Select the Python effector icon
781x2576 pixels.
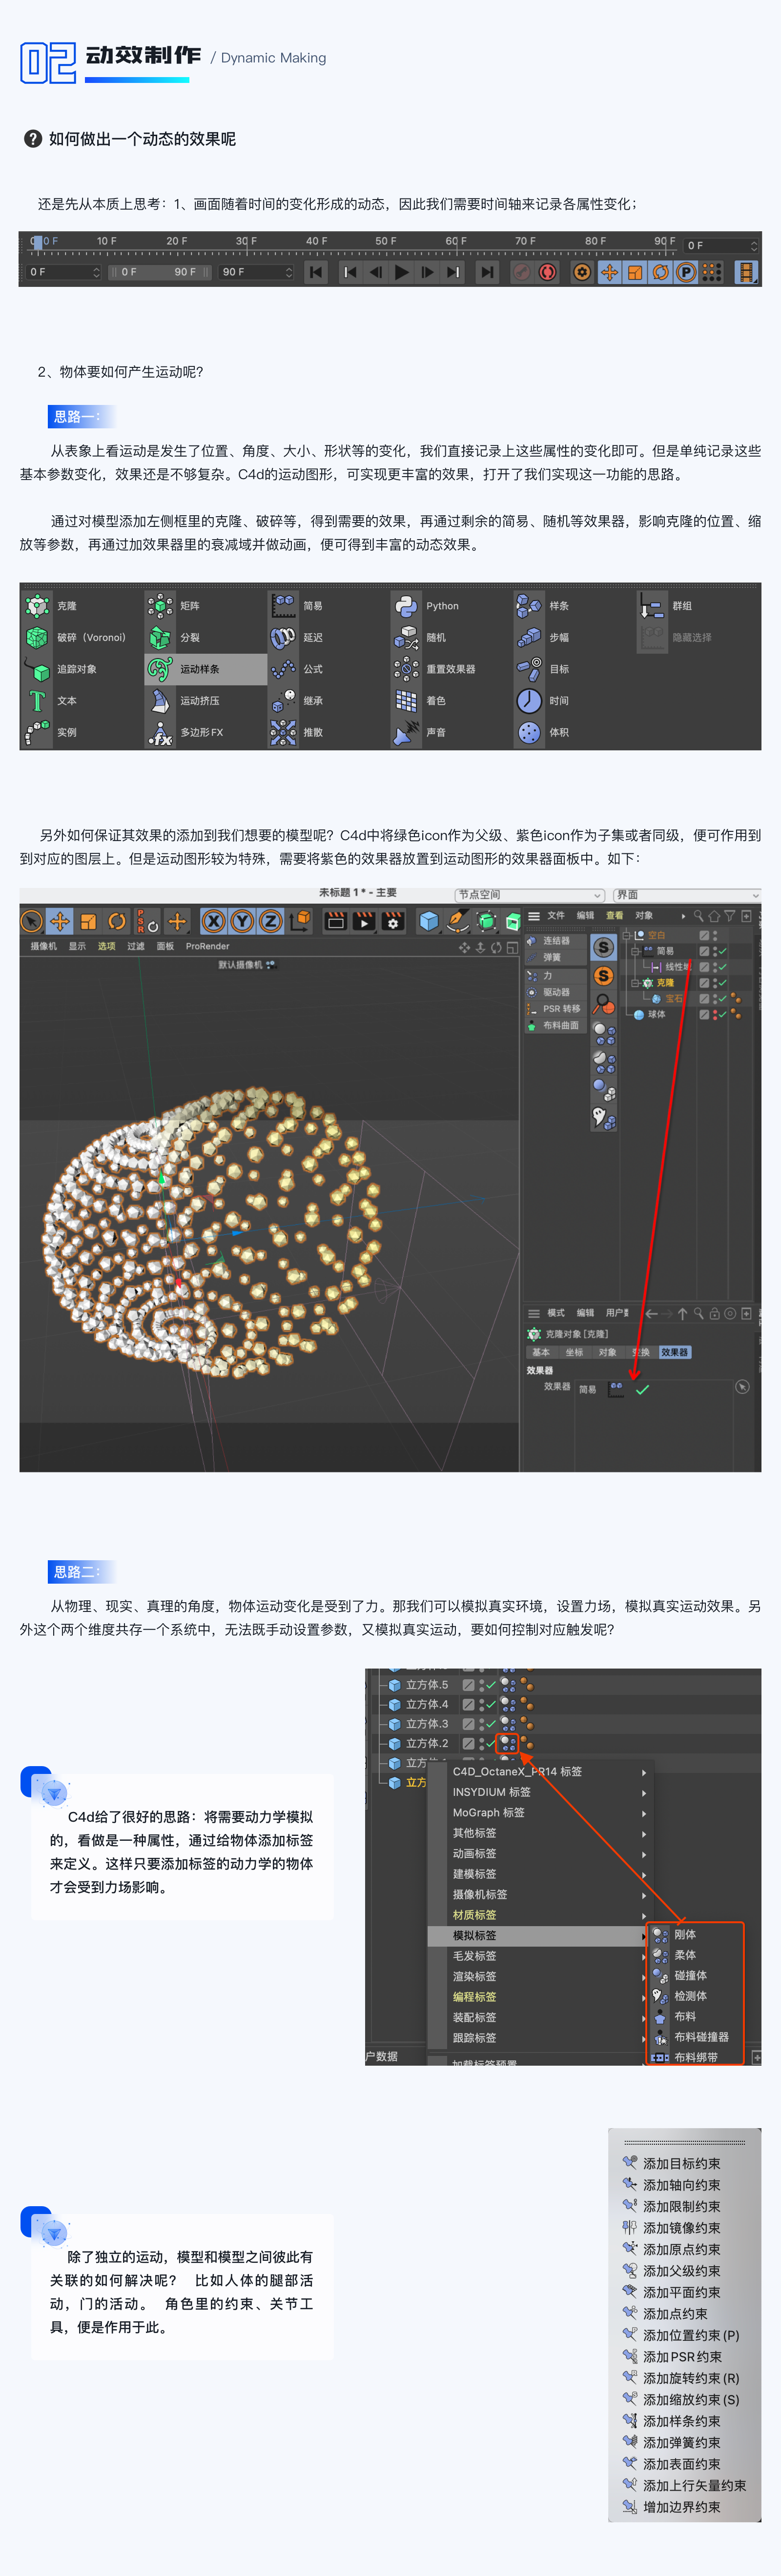406,606
